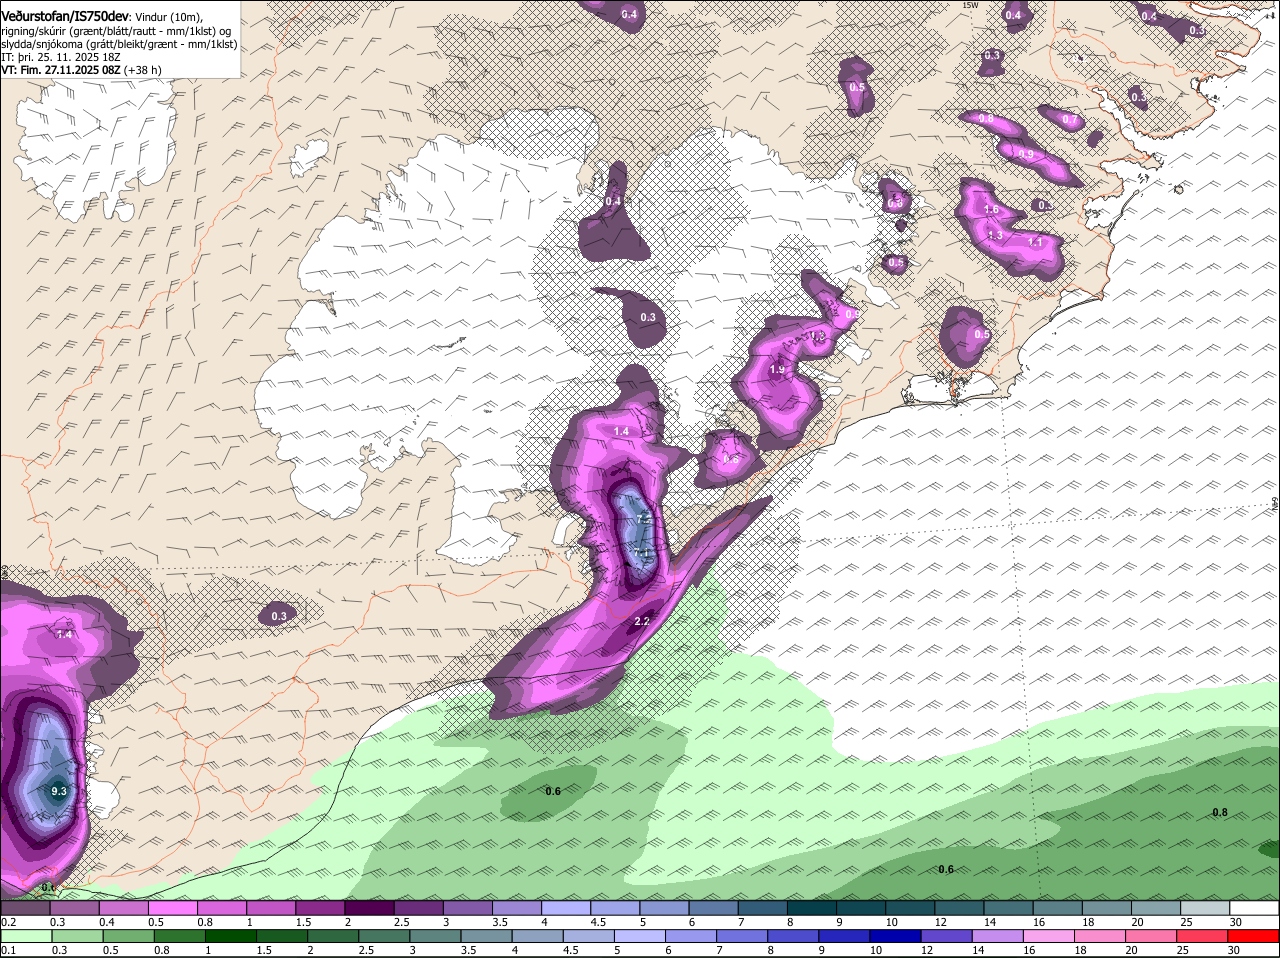The image size is (1280, 958).
Task: Click the palest green 0.1 swatch in the rain scale
Action: coord(25,936)
